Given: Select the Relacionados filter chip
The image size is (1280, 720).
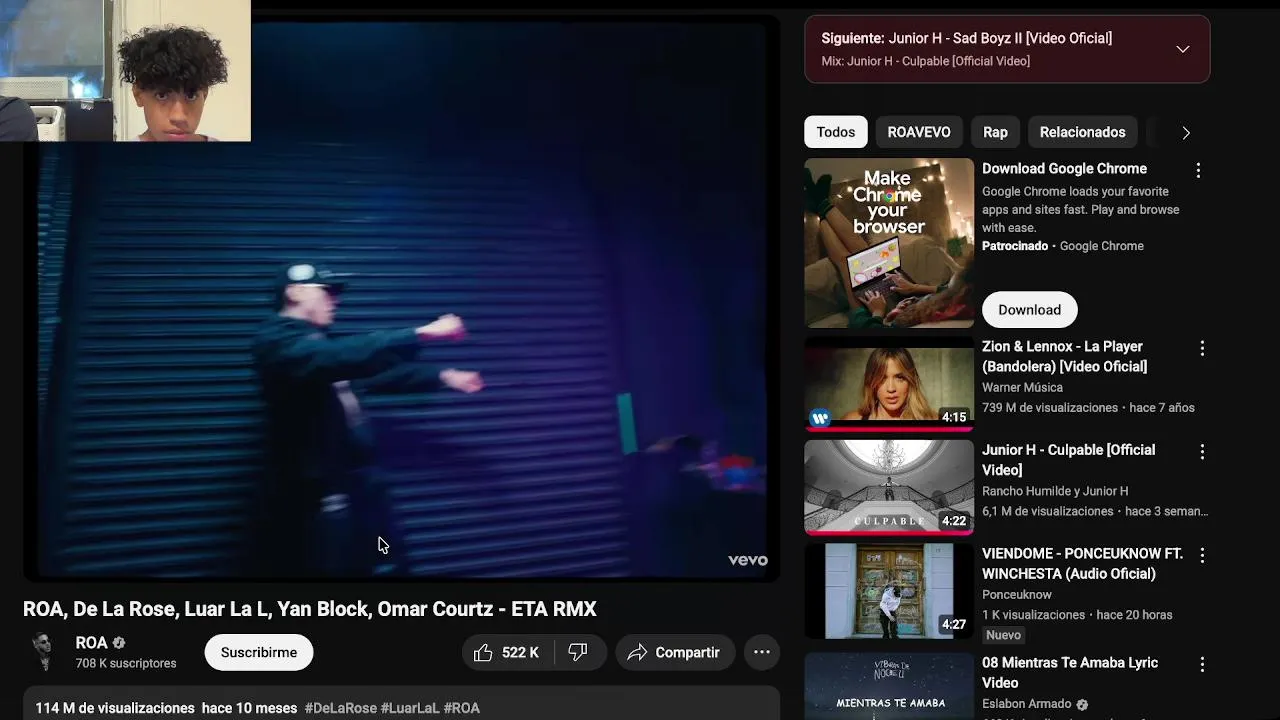Looking at the screenshot, I should (x=1082, y=132).
